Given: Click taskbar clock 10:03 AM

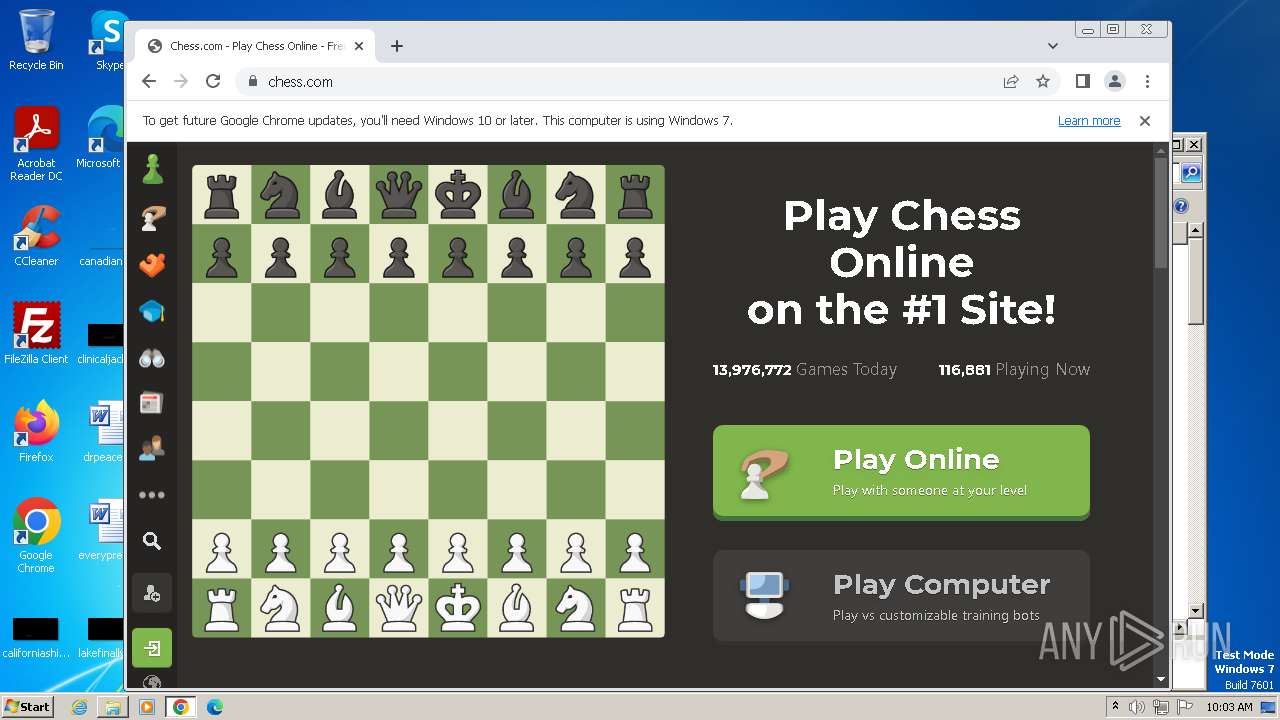Looking at the screenshot, I should pyautogui.click(x=1229, y=707).
